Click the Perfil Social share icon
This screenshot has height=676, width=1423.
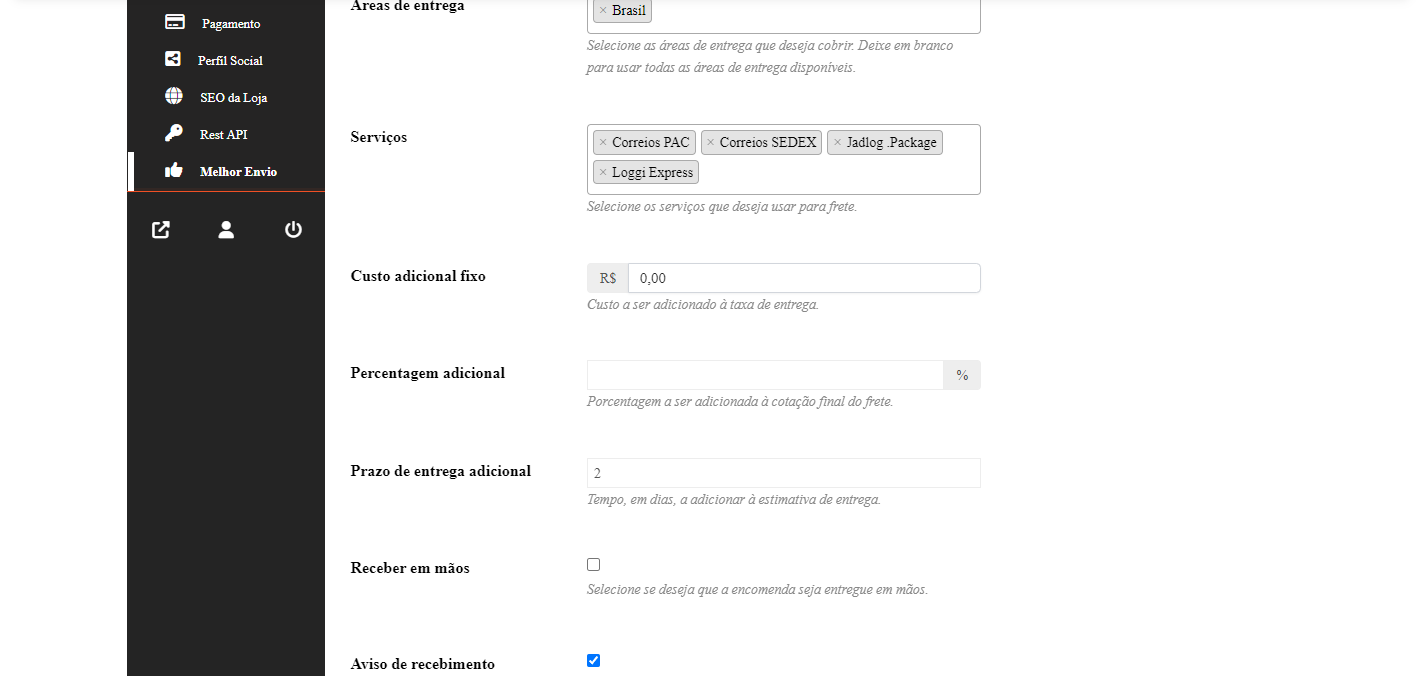click(x=173, y=59)
